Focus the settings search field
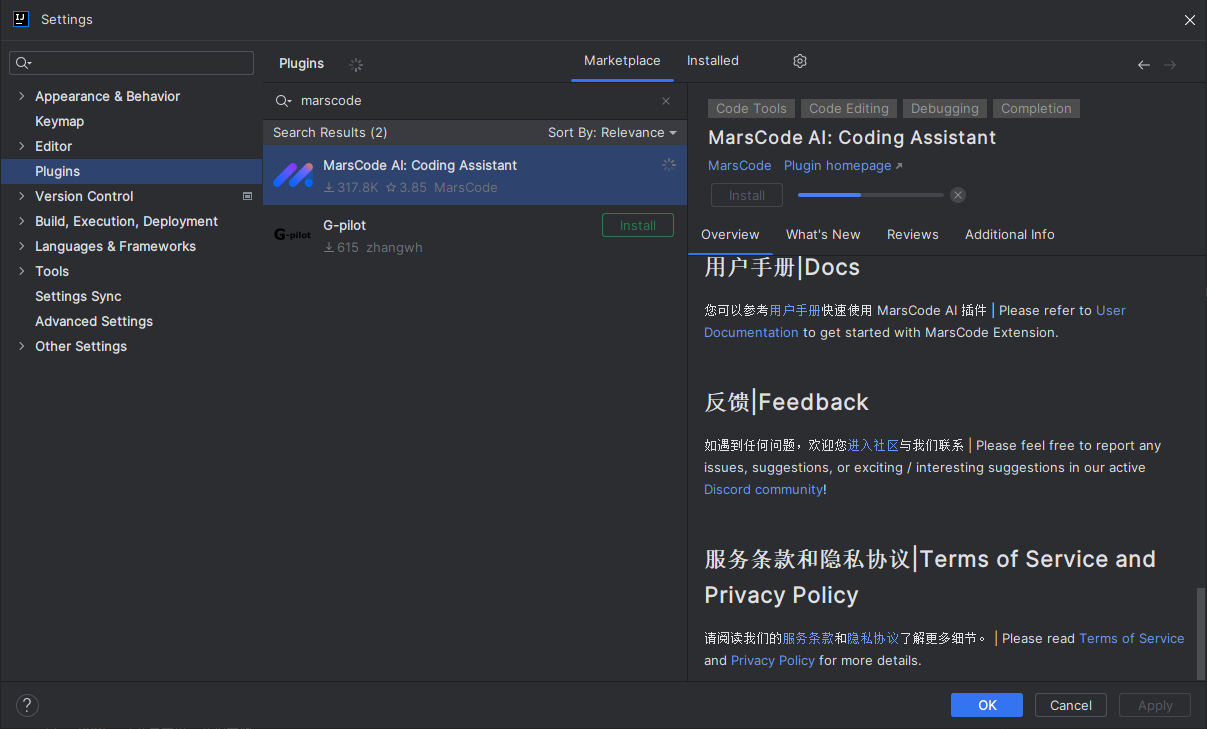The height and width of the screenshot is (729, 1207). [132, 63]
